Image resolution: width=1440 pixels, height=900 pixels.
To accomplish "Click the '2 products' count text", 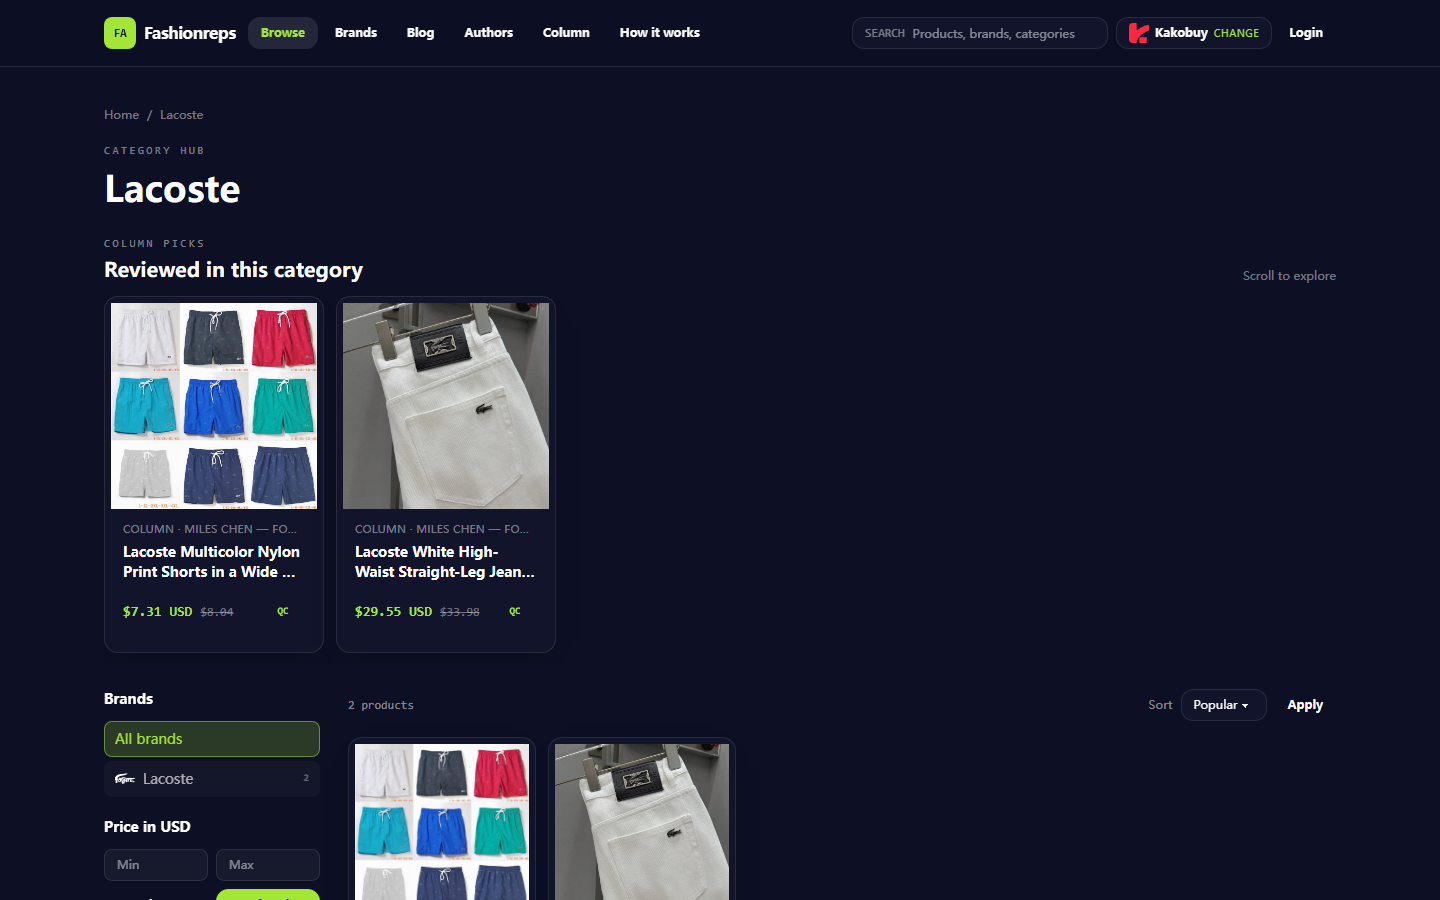I will pyautogui.click(x=381, y=705).
